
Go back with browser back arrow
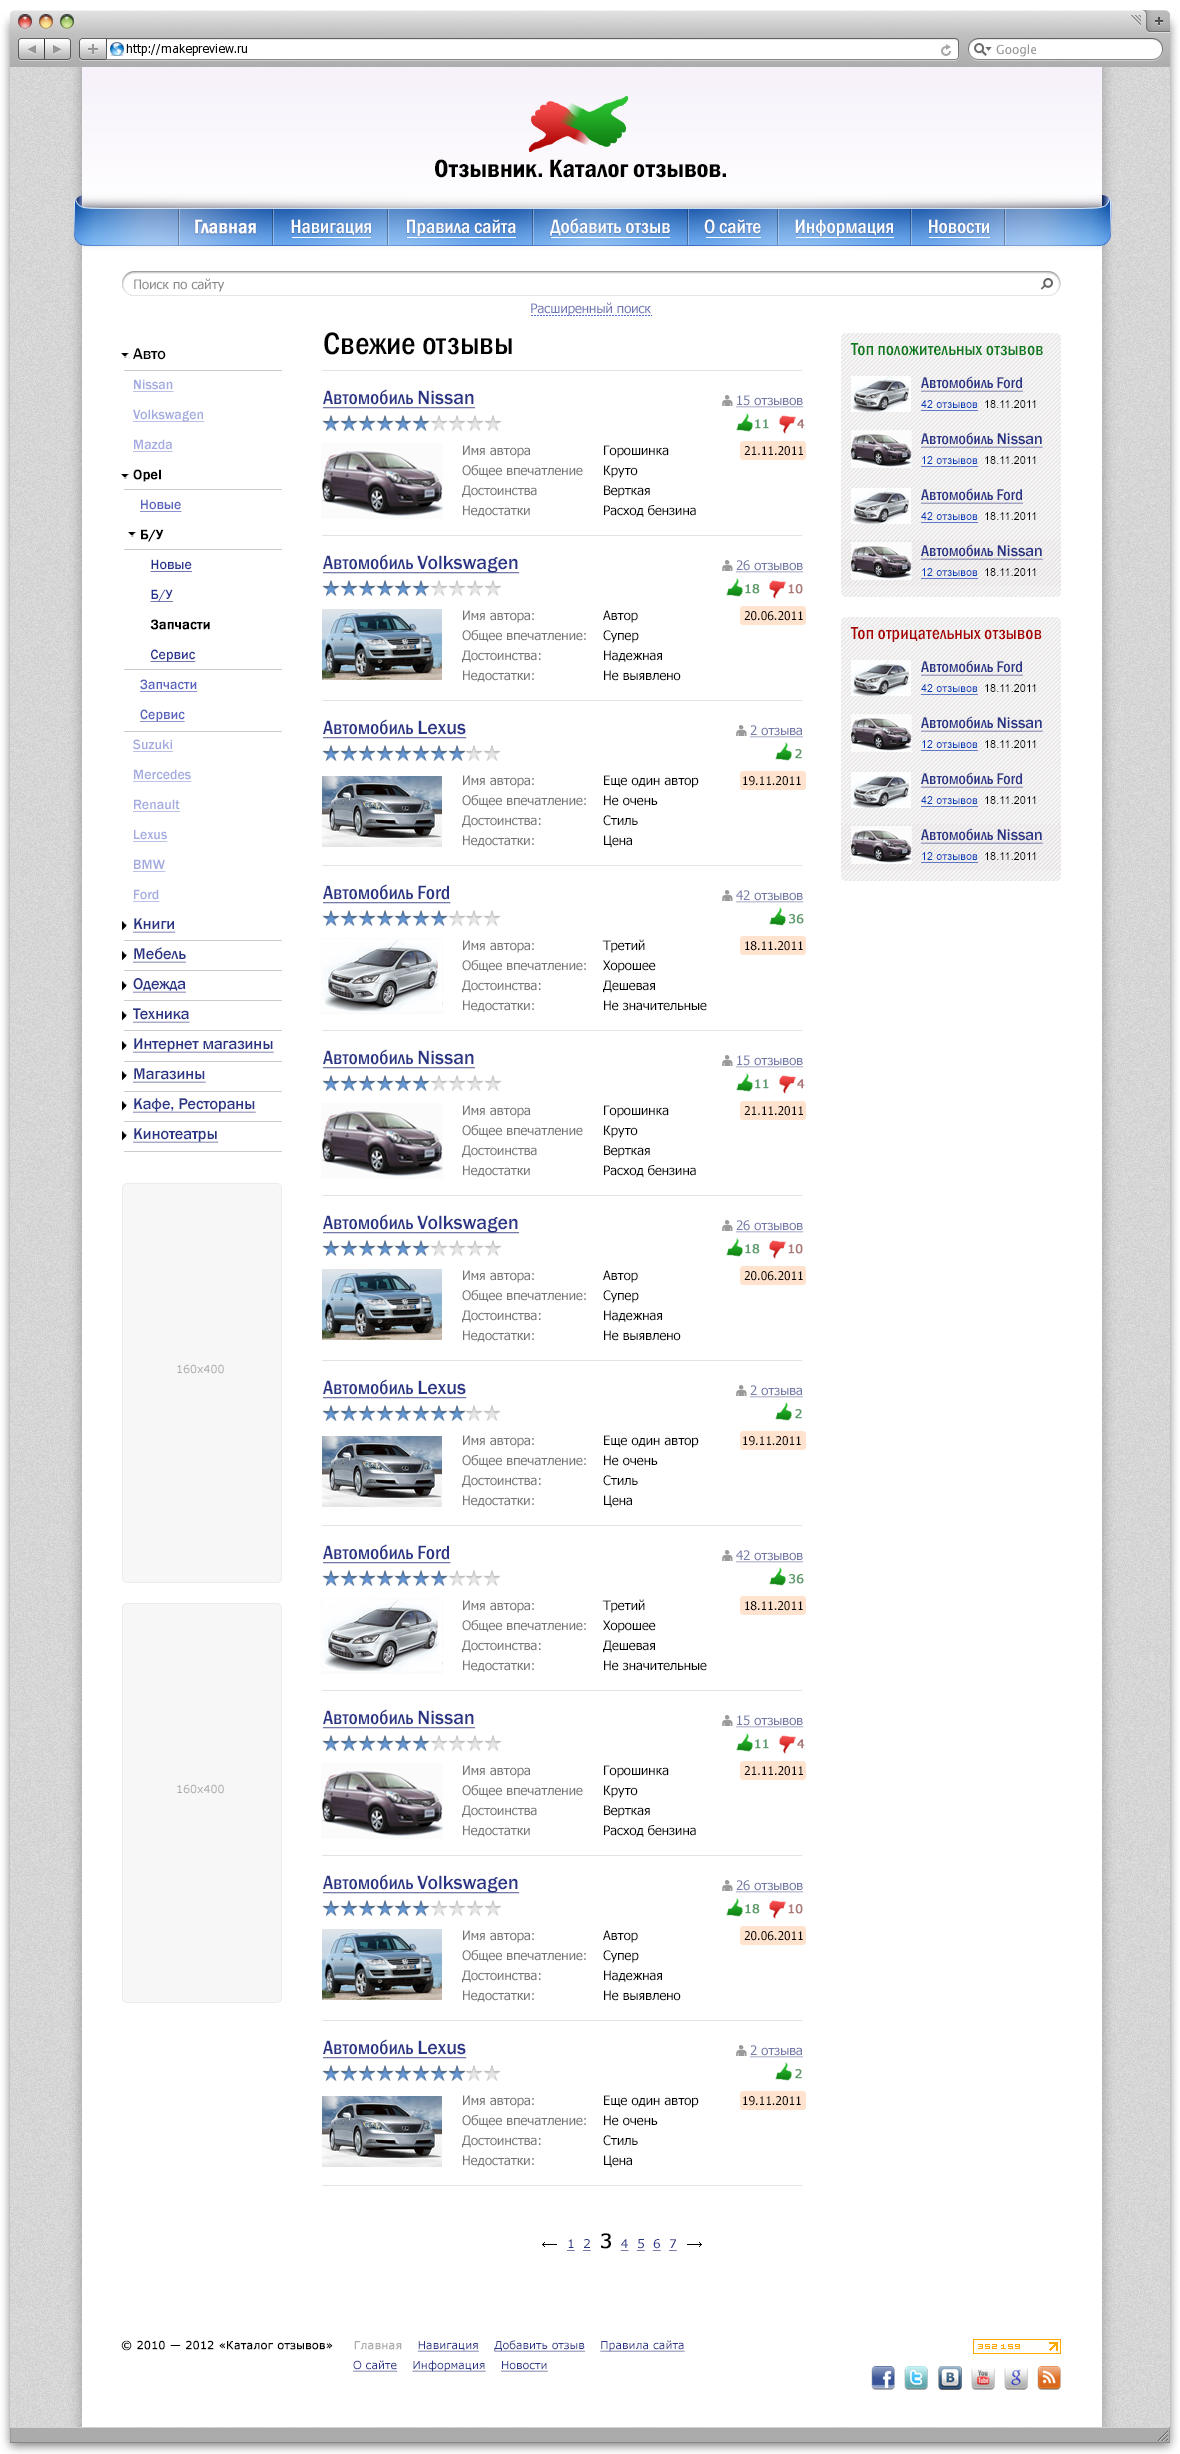pyautogui.click(x=31, y=48)
